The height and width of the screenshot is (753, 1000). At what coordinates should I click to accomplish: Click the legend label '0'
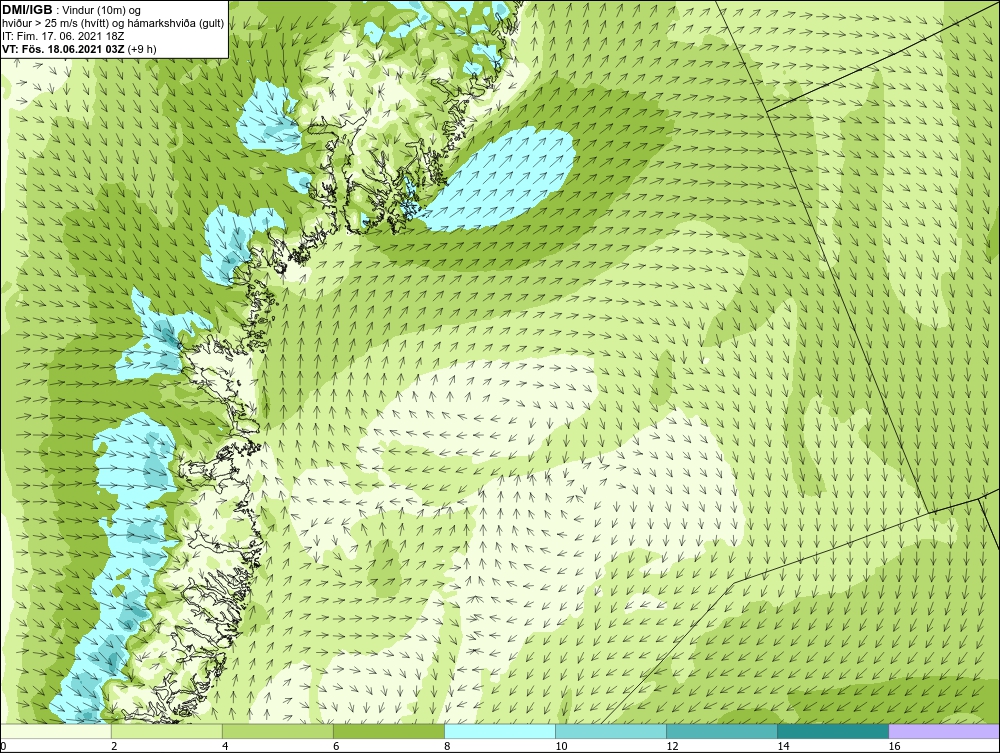tap(3, 746)
